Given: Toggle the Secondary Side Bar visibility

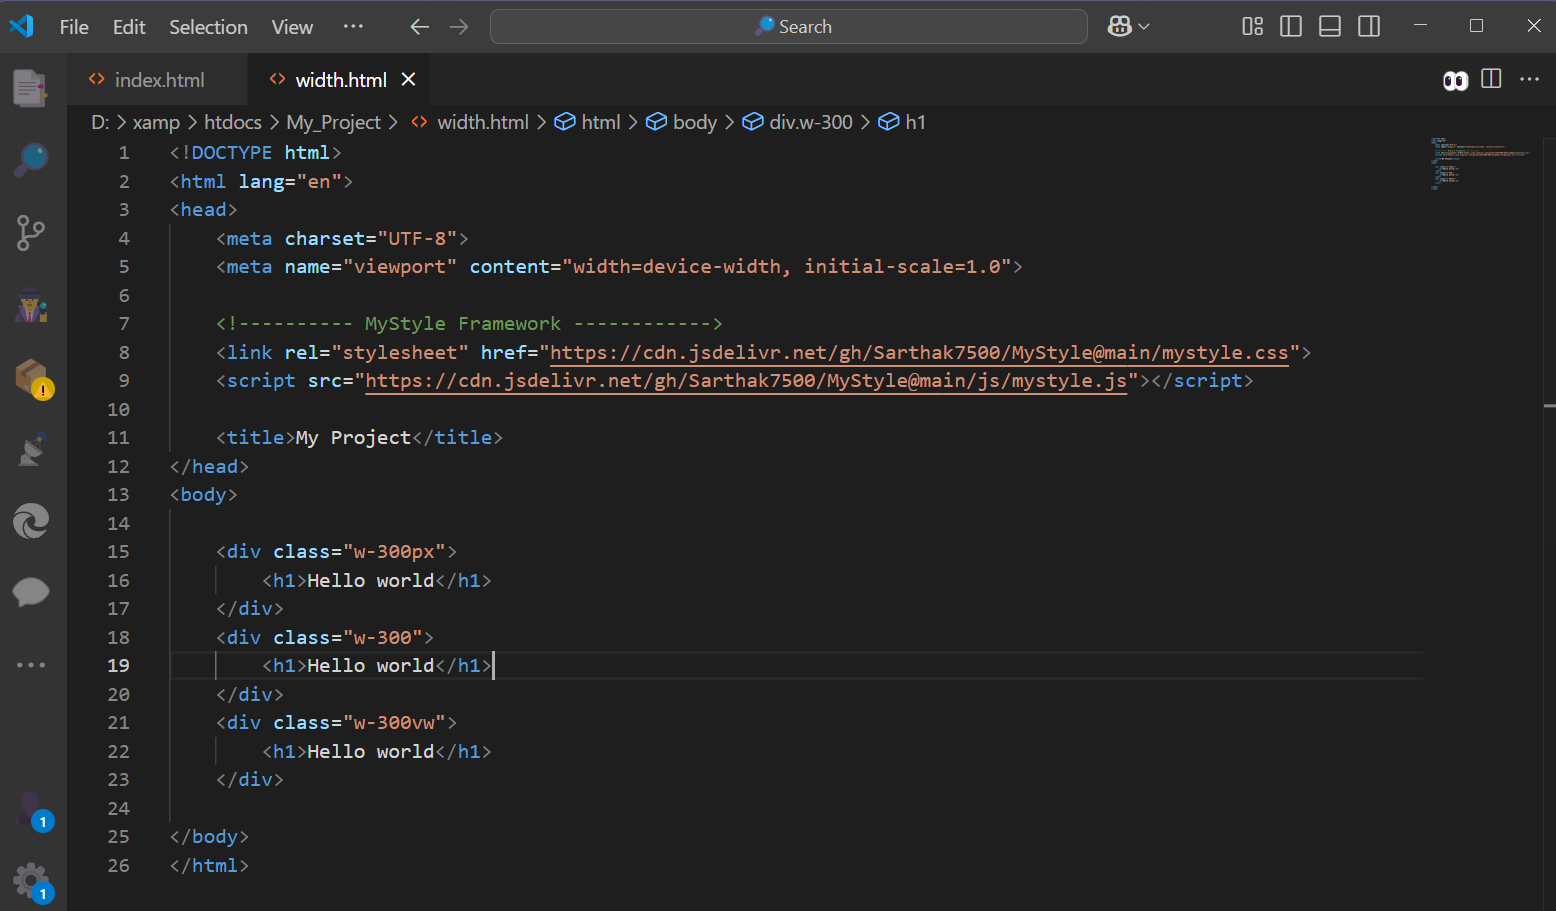Looking at the screenshot, I should pos(1369,27).
